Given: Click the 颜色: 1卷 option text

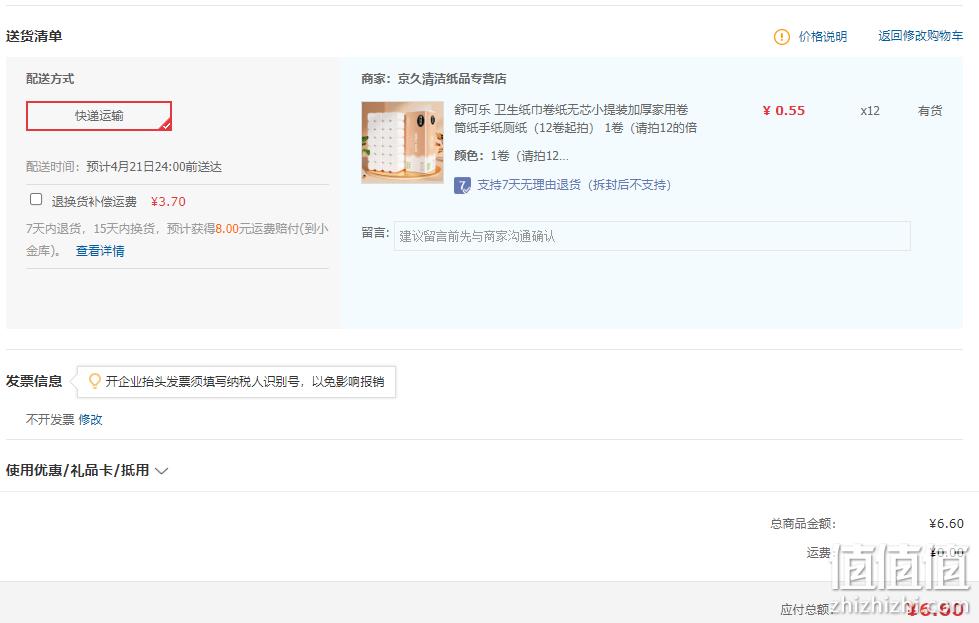Looking at the screenshot, I should [511, 155].
